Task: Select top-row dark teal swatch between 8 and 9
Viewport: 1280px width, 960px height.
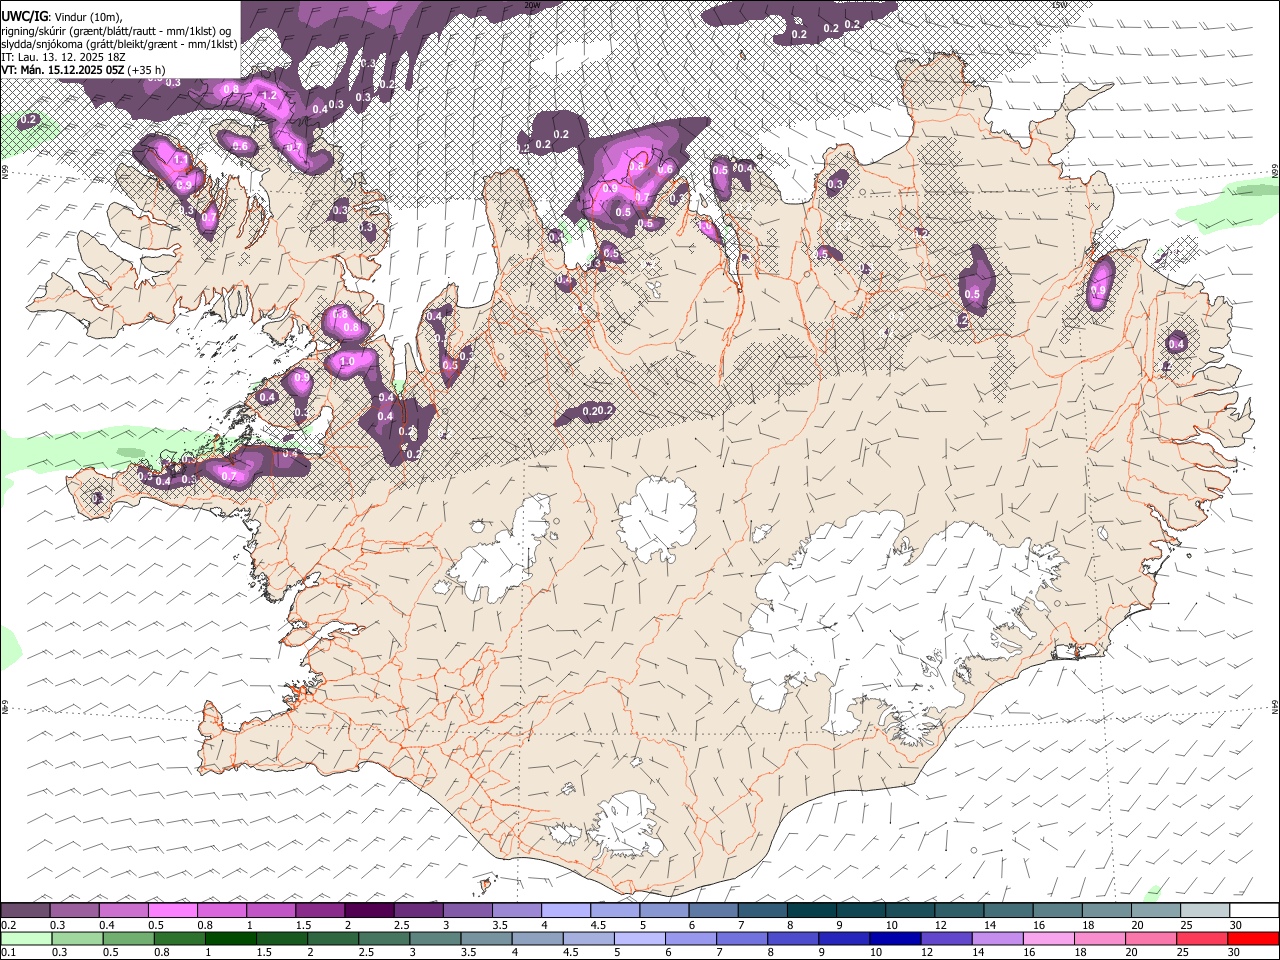Action: pos(811,910)
